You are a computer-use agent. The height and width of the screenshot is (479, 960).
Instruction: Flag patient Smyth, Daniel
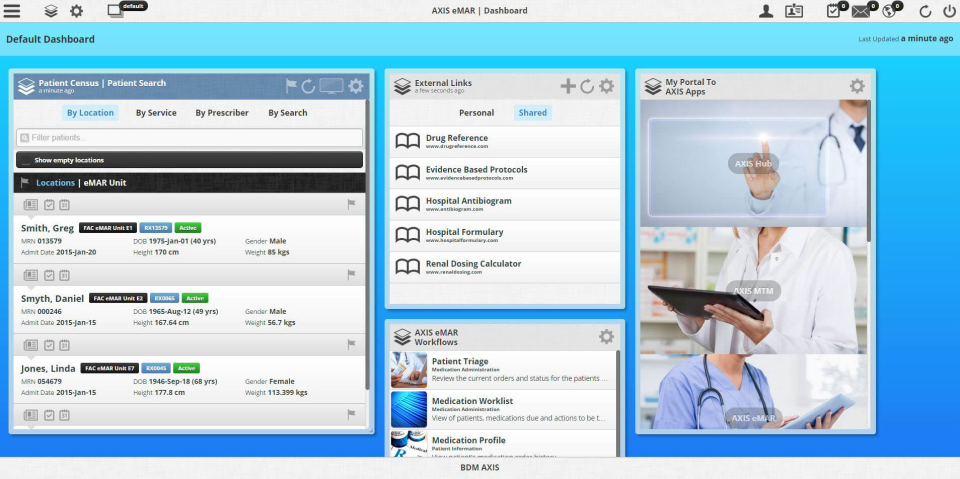[x=351, y=275]
